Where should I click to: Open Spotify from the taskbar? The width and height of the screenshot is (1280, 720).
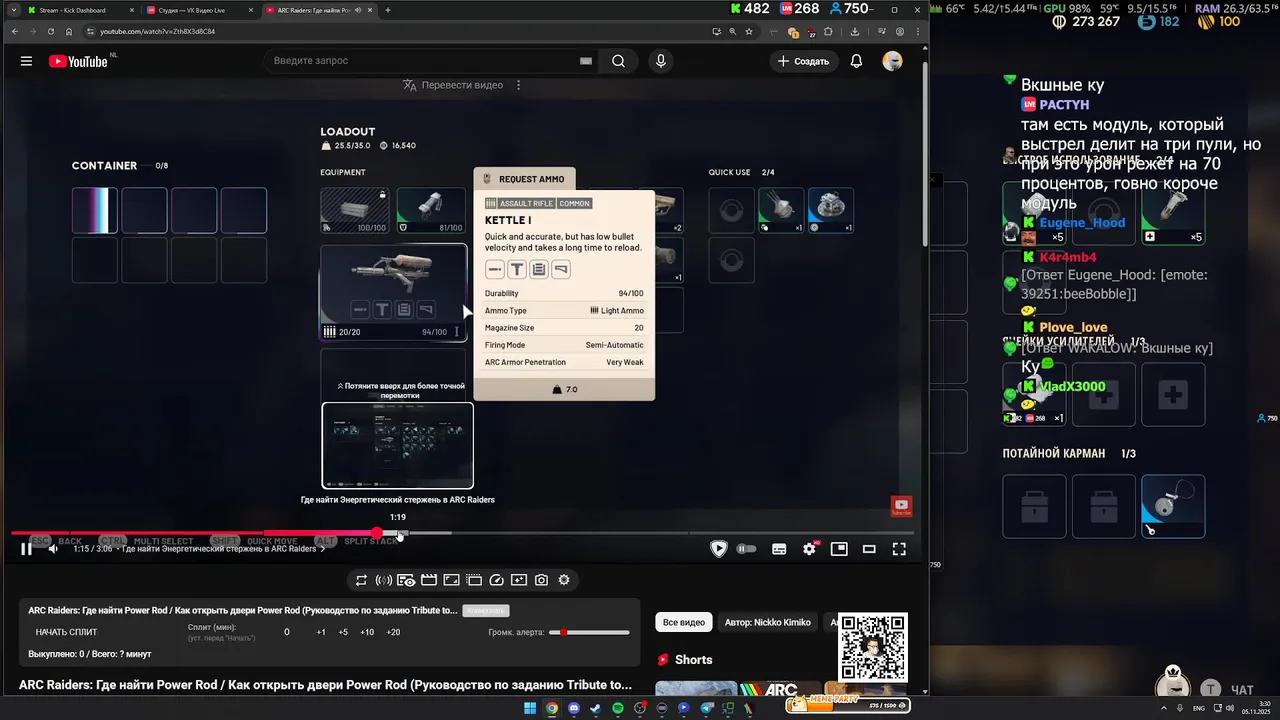coord(618,708)
